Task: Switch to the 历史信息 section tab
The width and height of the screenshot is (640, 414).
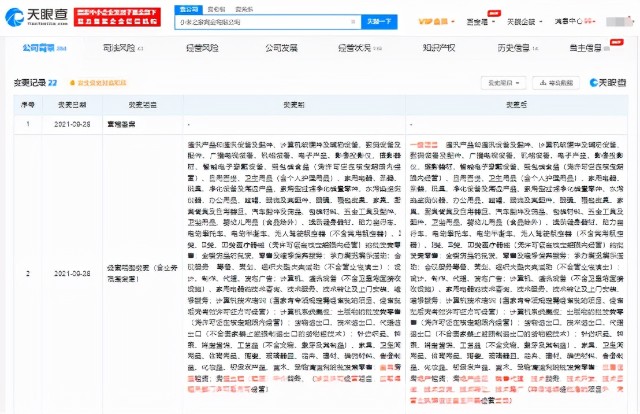Action: point(518,48)
